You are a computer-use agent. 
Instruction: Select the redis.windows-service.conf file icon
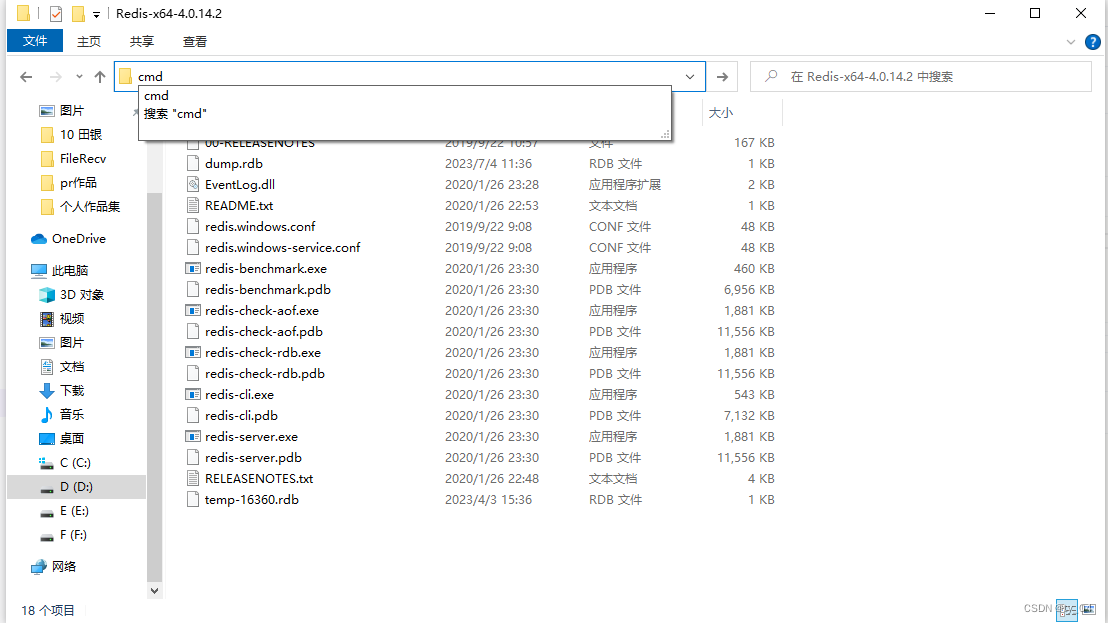[x=193, y=248]
